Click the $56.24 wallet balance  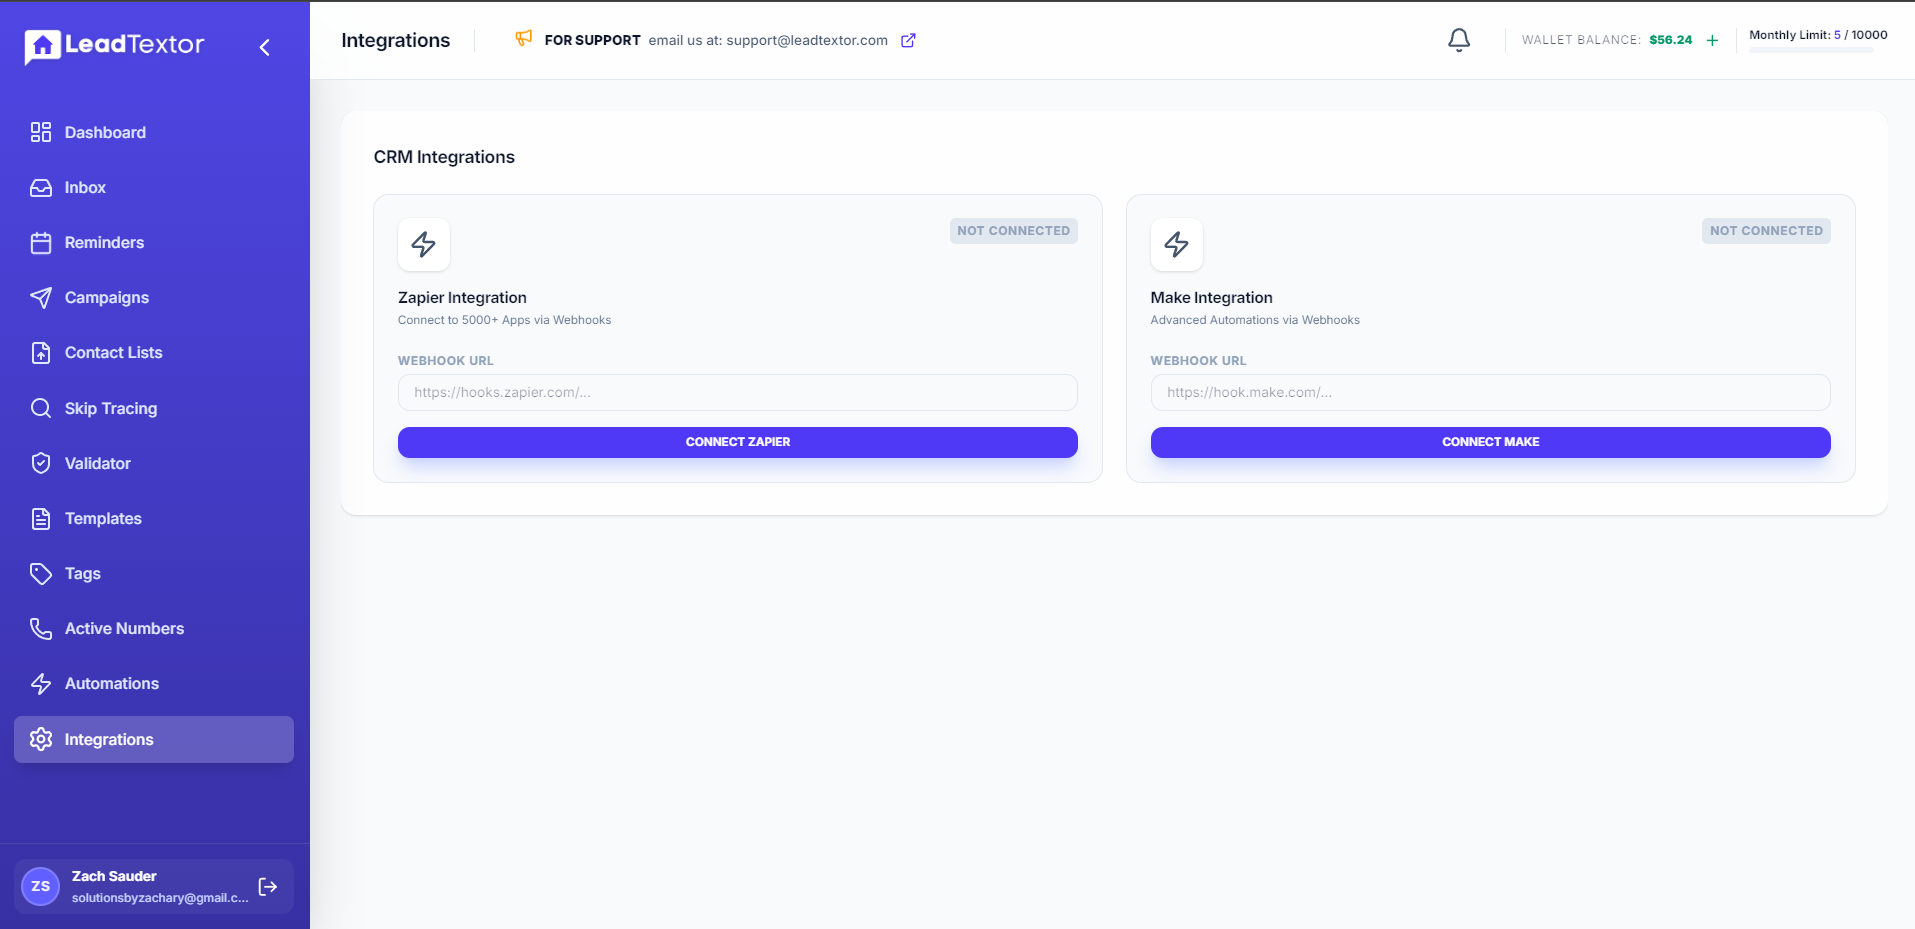(1670, 40)
